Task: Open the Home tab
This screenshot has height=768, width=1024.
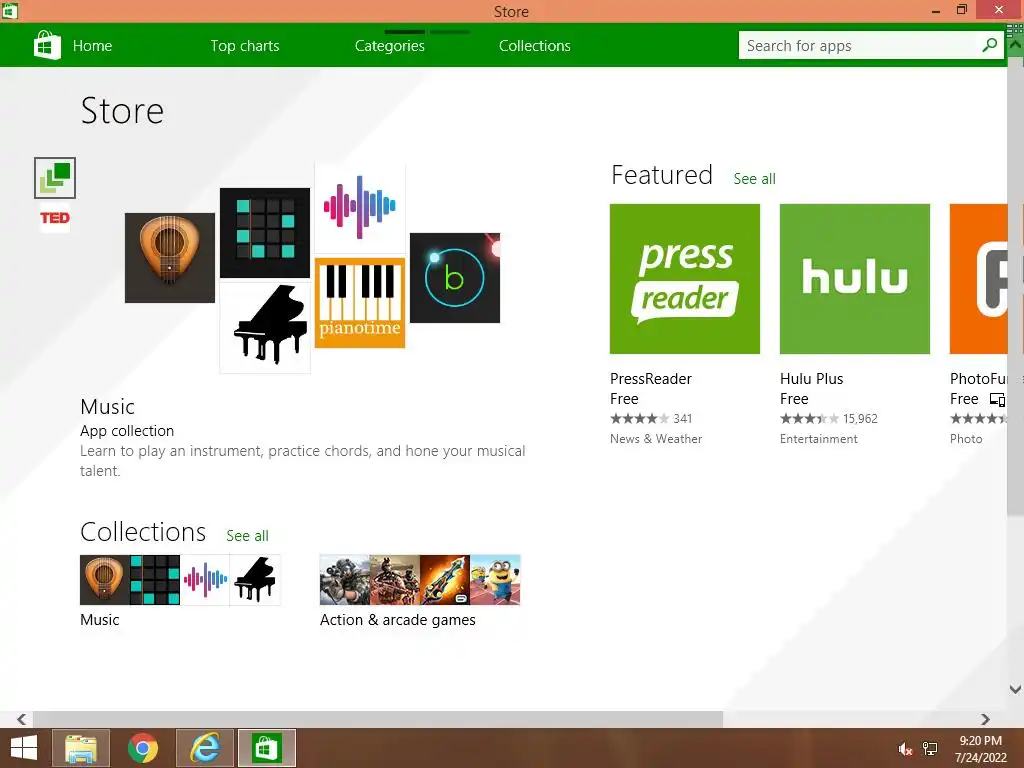Action: pyautogui.click(x=92, y=46)
